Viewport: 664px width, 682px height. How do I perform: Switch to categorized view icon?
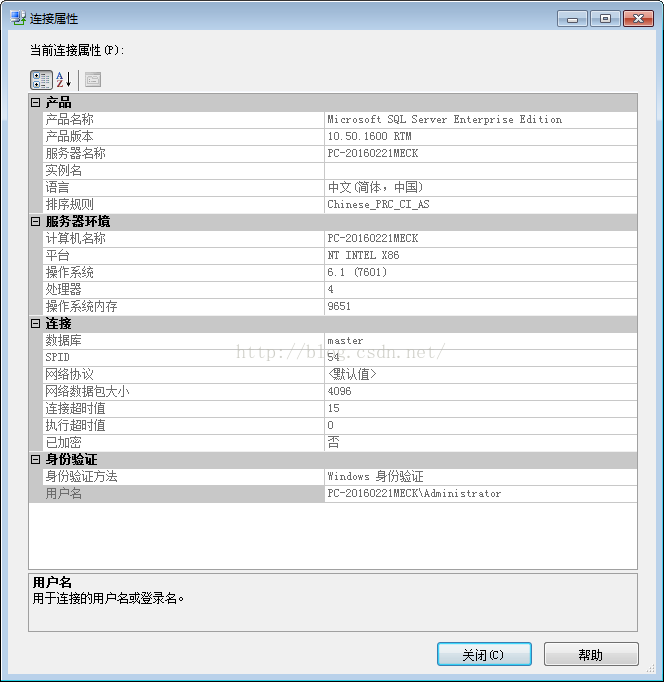click(x=41, y=80)
